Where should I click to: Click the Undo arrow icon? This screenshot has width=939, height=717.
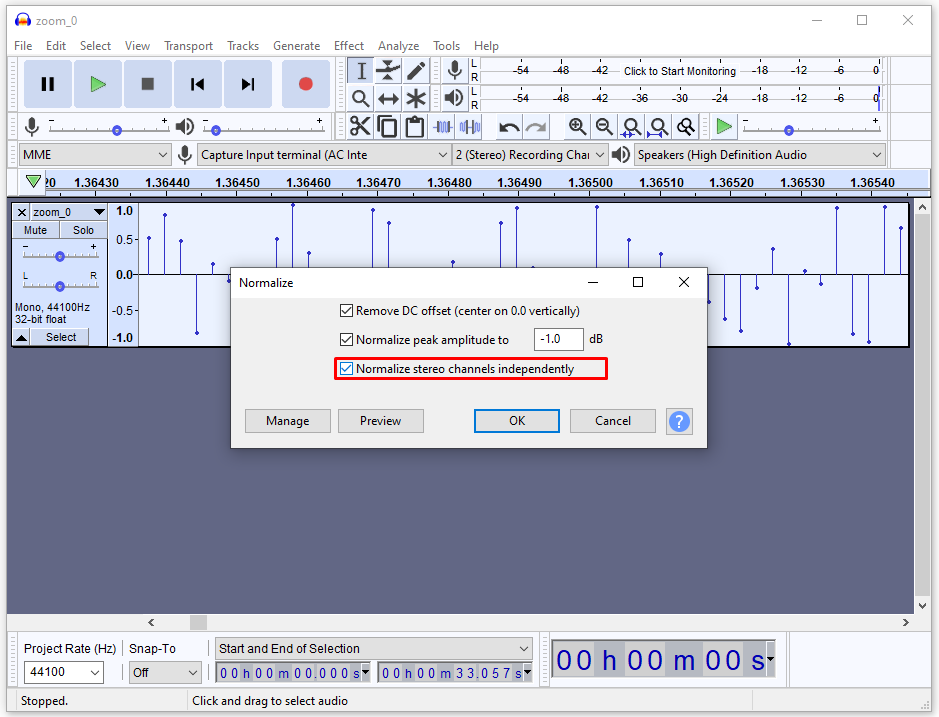click(509, 127)
